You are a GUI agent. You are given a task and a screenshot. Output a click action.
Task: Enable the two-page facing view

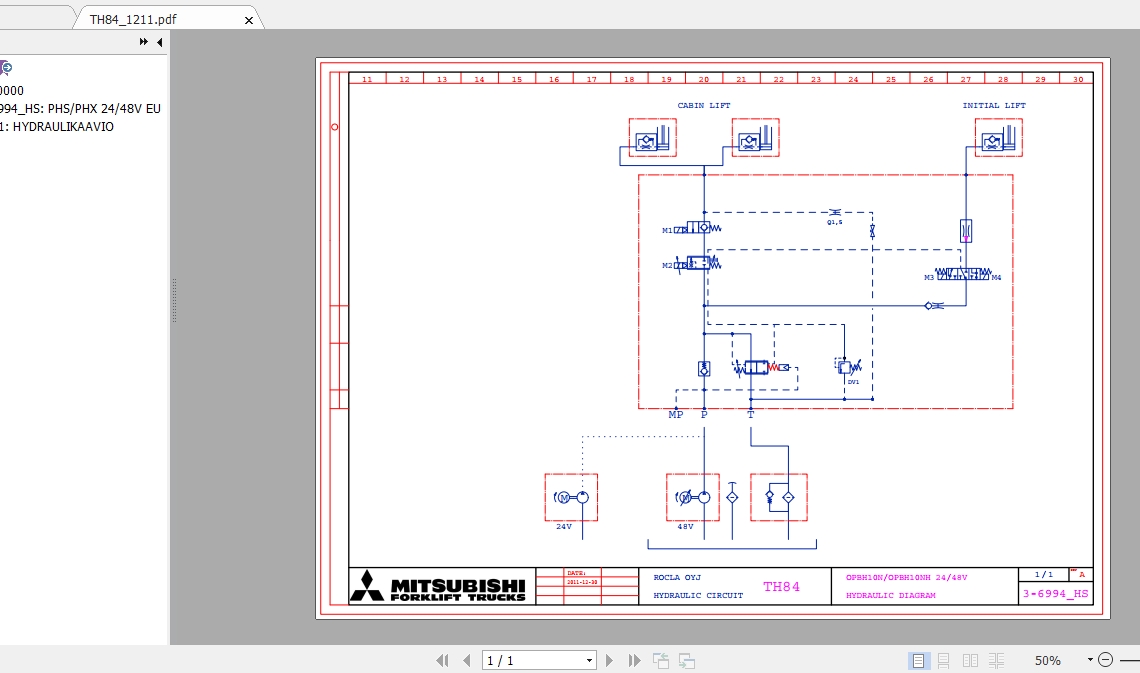(x=969, y=660)
